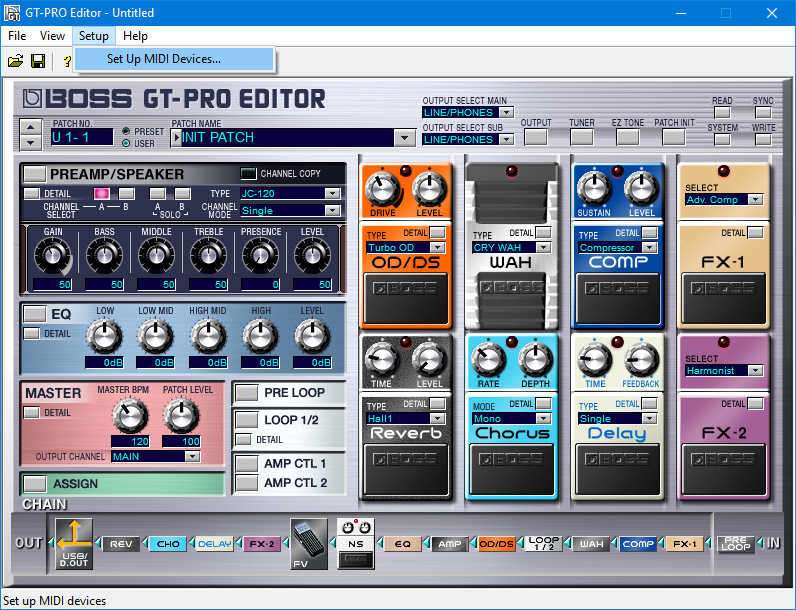Toggle AMP CTL 1 switch
This screenshot has height=610, width=796.
coord(247,463)
